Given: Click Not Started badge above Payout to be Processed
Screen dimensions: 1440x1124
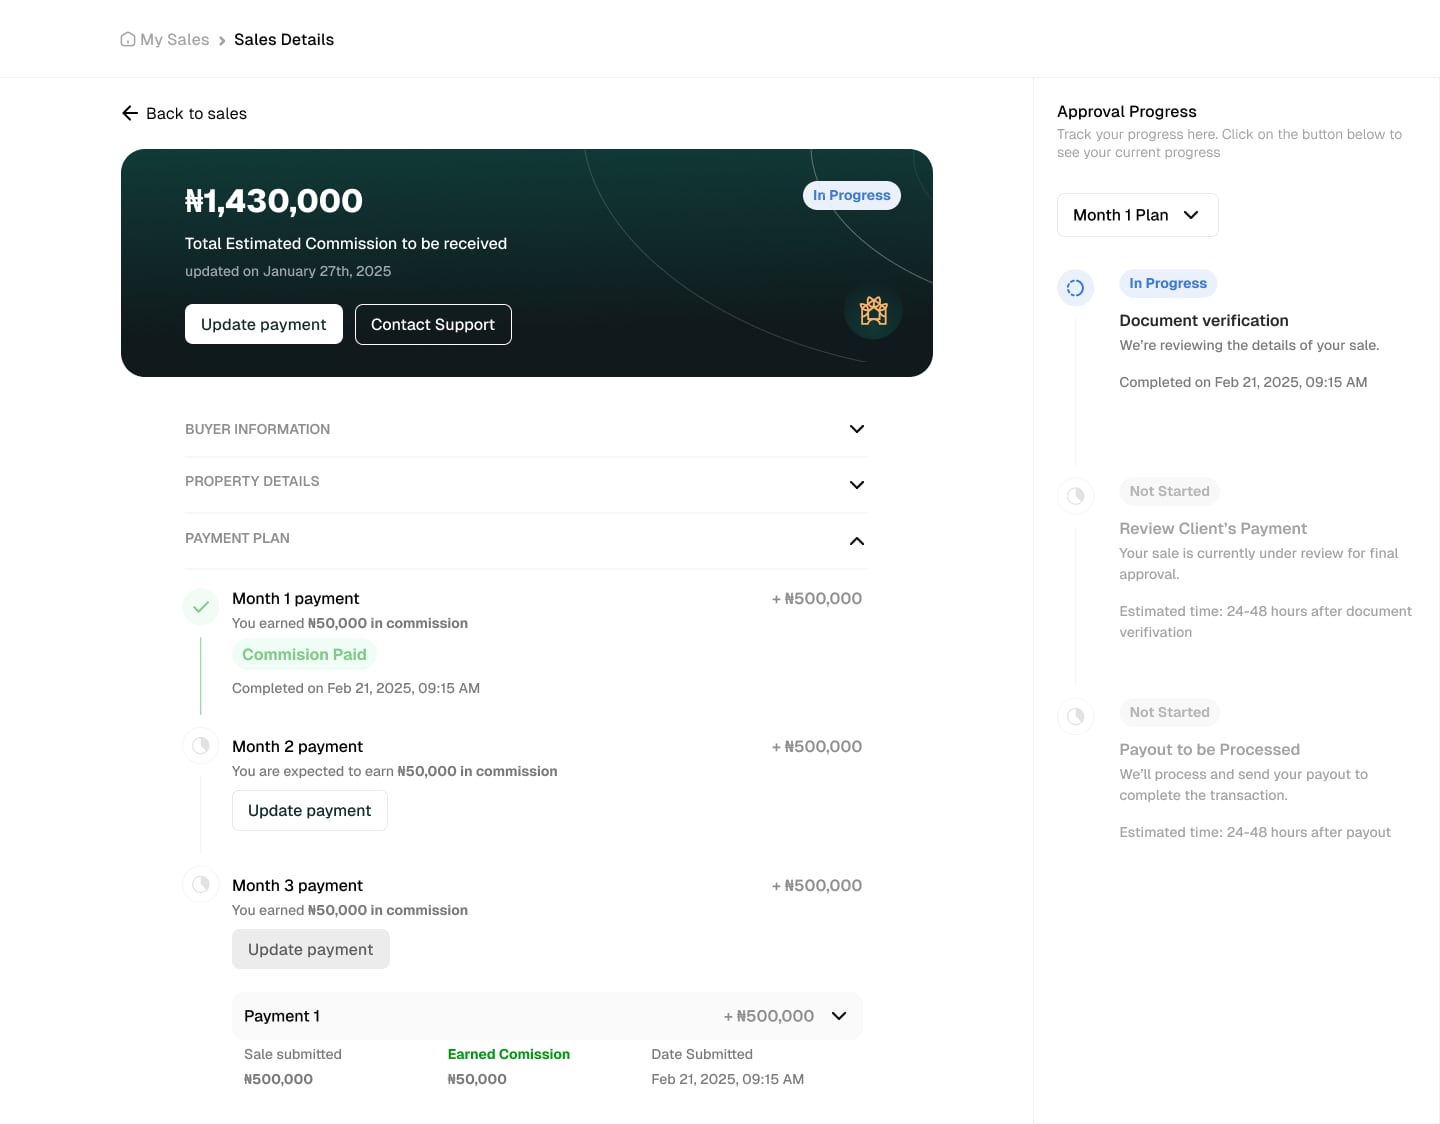Looking at the screenshot, I should (x=1169, y=712).
